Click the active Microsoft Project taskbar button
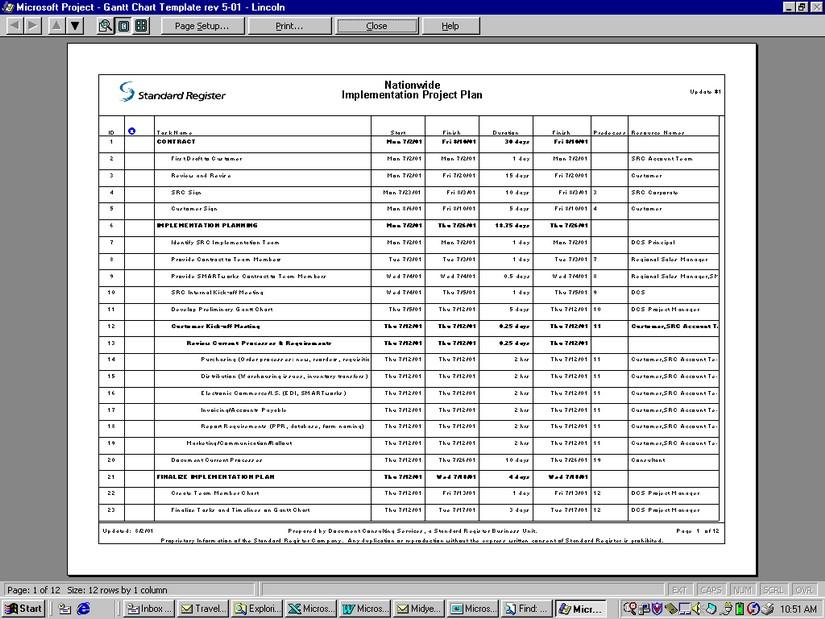The image size is (825, 619). click(581, 608)
